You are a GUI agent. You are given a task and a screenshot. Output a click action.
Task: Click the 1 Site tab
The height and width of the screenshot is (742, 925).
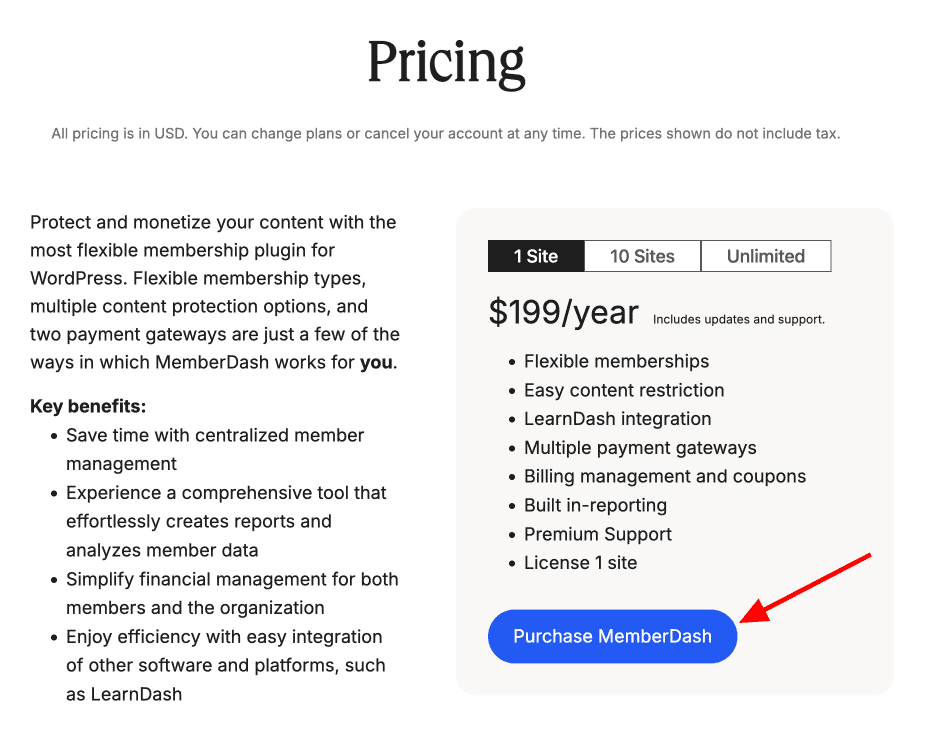click(x=536, y=256)
